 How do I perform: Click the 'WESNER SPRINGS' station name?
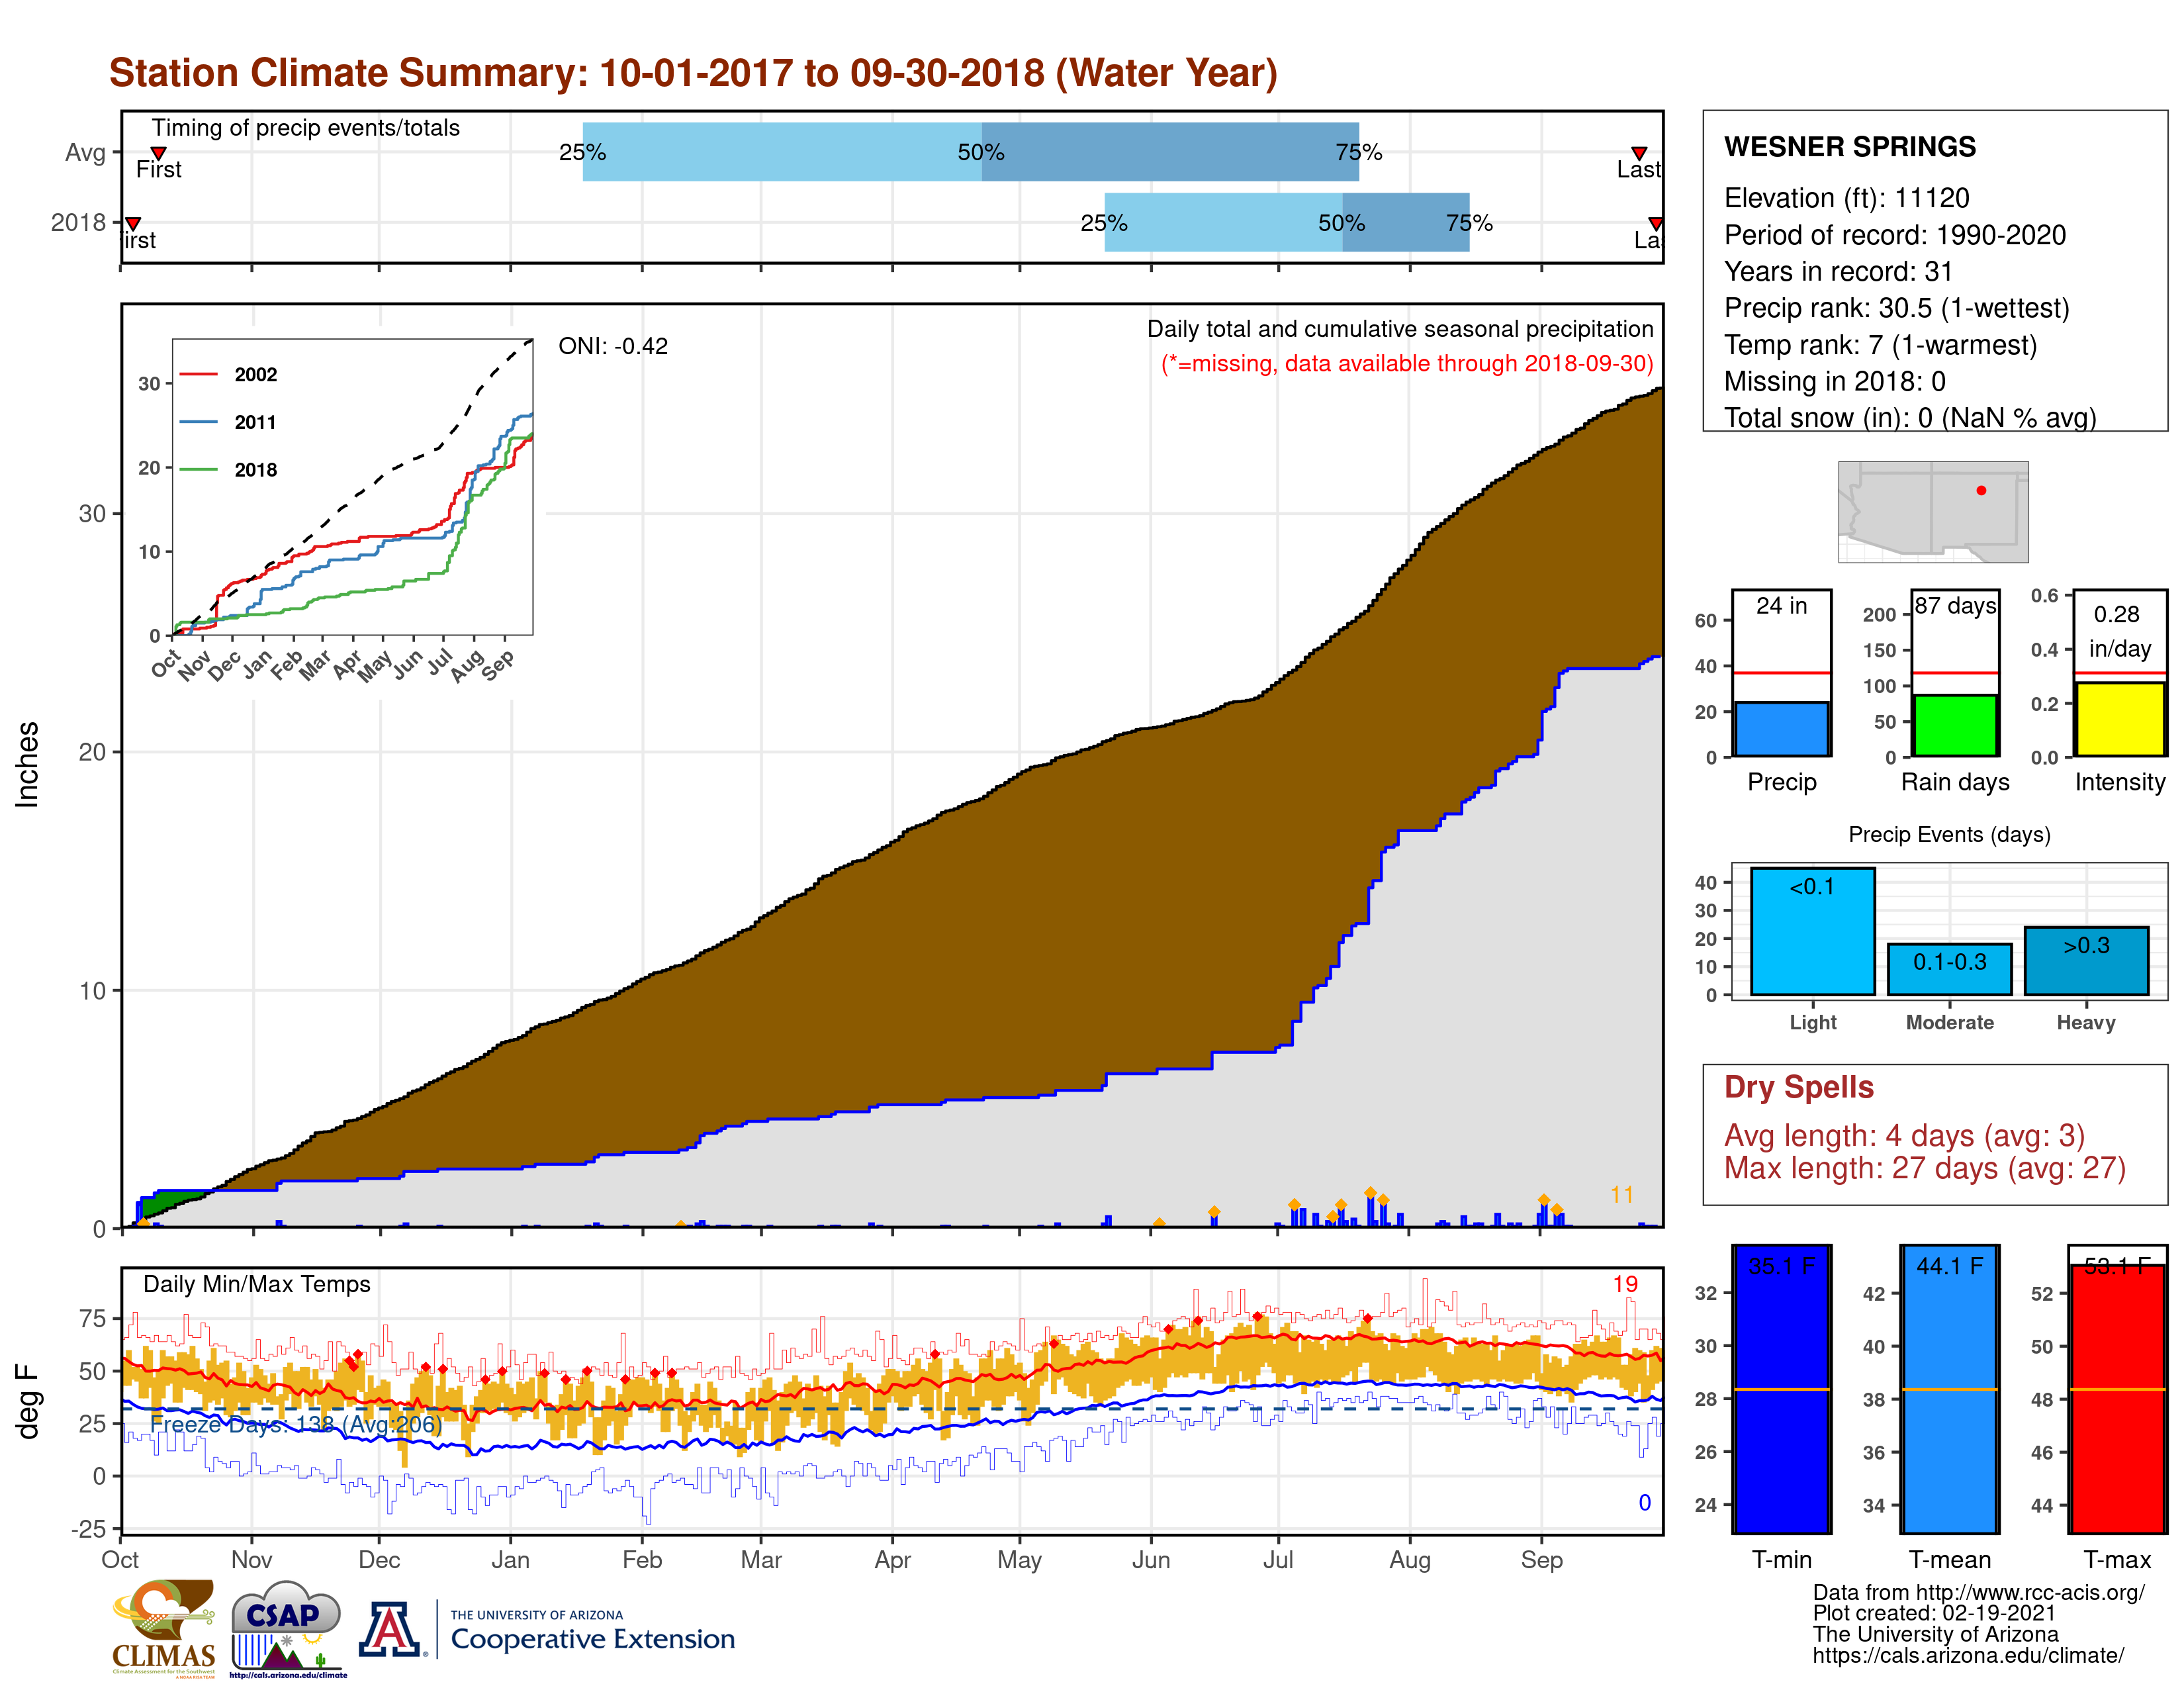pos(1850,147)
